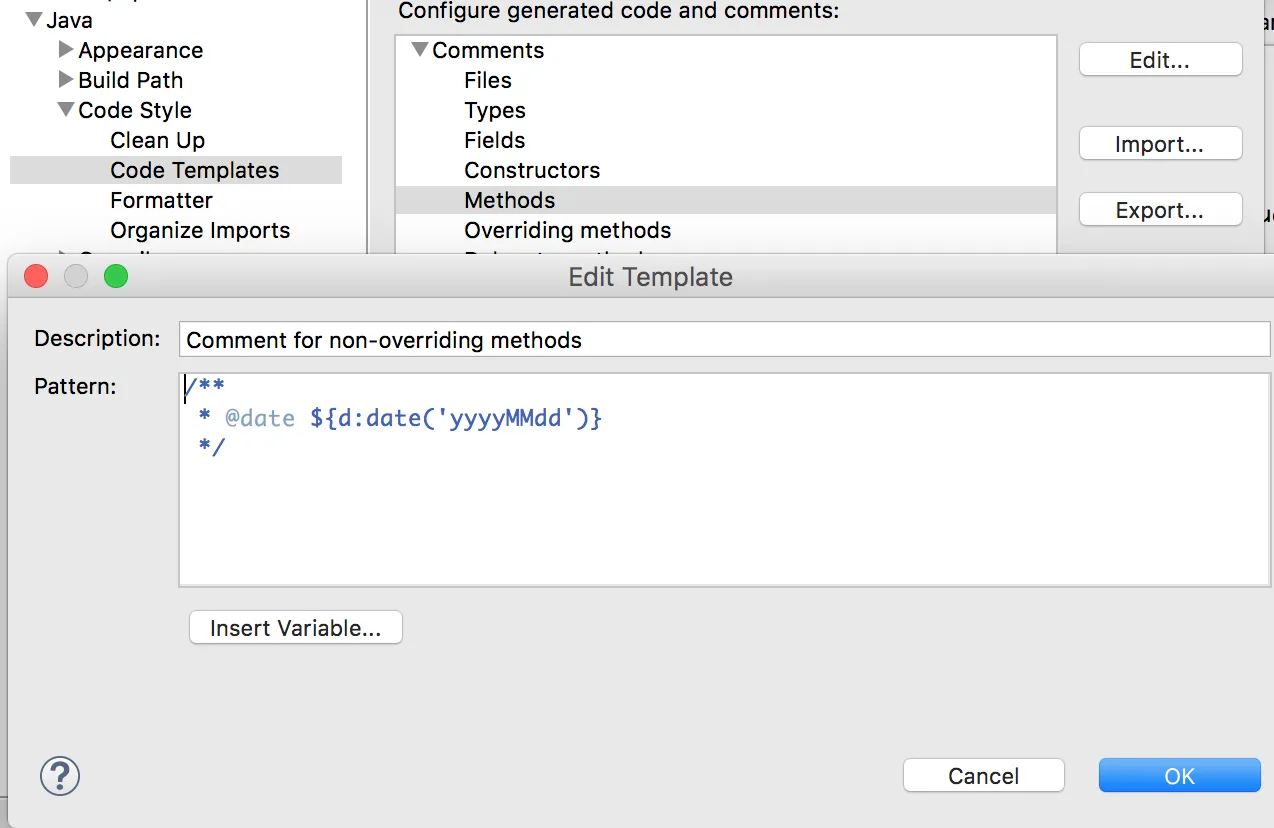Select Overriding methods template entry
The width and height of the screenshot is (1274, 828).
[x=567, y=230]
